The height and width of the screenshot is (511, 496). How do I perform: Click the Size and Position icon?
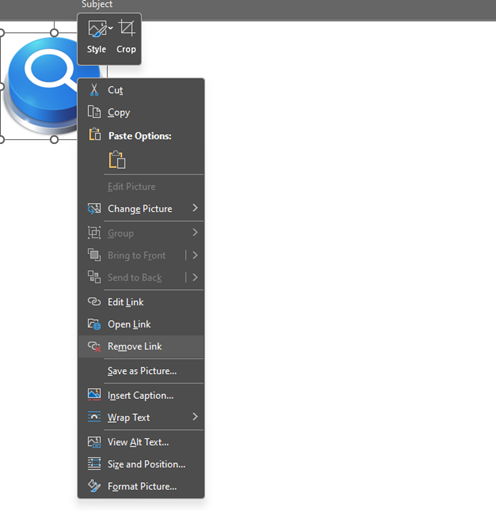[94, 464]
